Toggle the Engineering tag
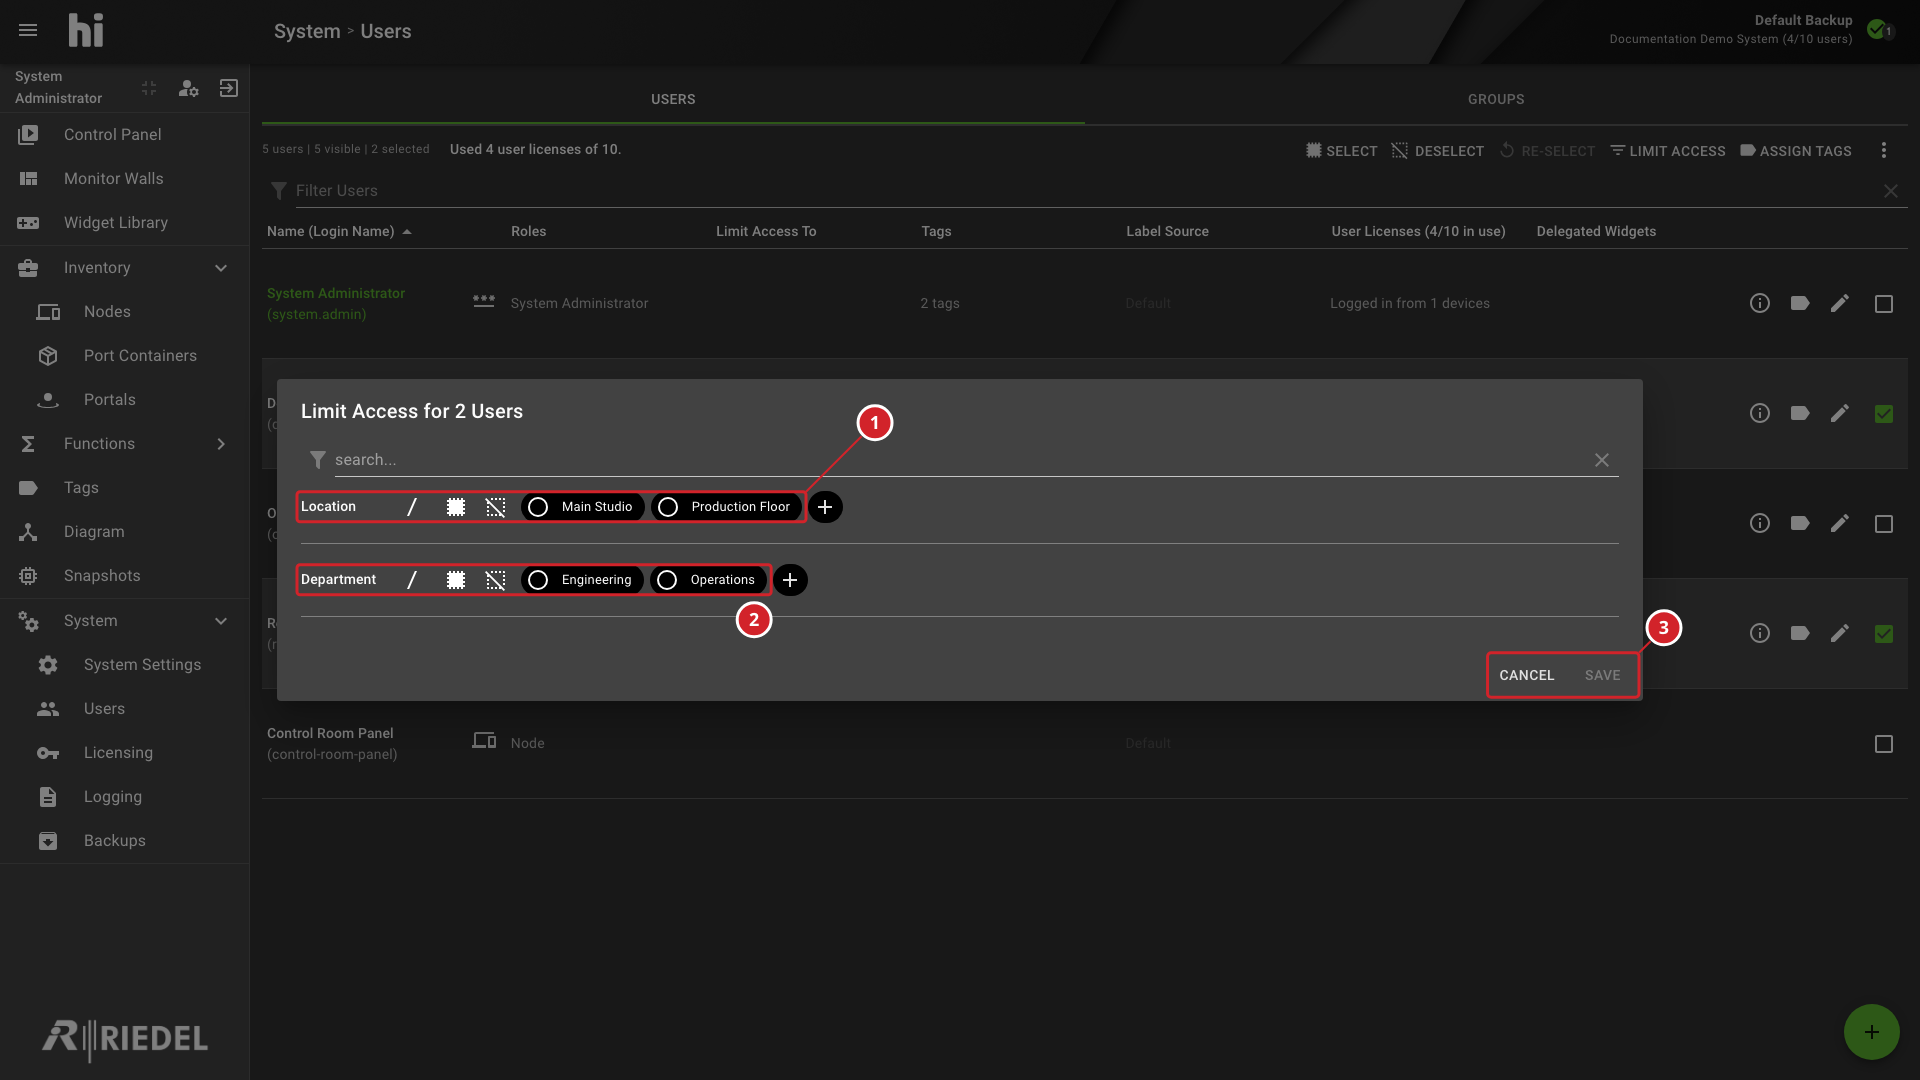Image resolution: width=1920 pixels, height=1080 pixels. pyautogui.click(x=582, y=580)
